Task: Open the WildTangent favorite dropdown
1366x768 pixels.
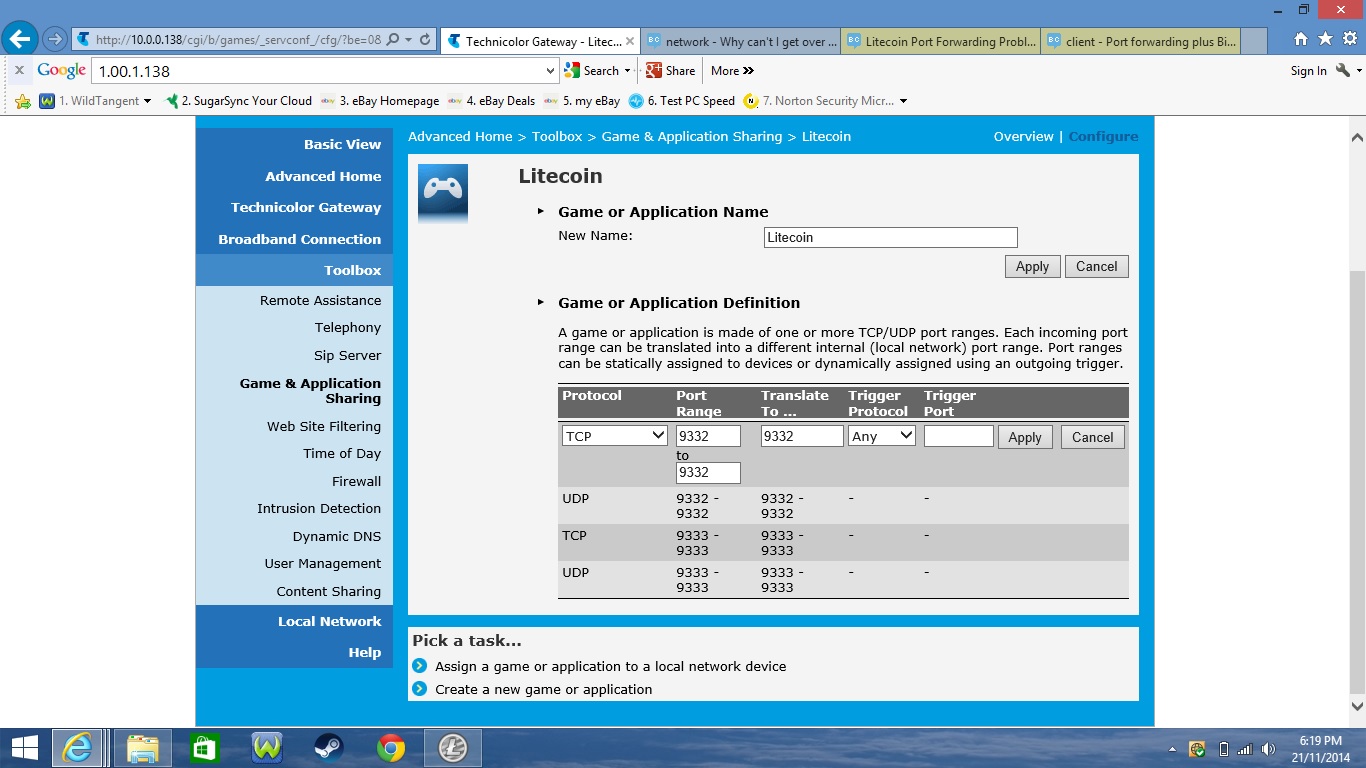Action: [148, 101]
